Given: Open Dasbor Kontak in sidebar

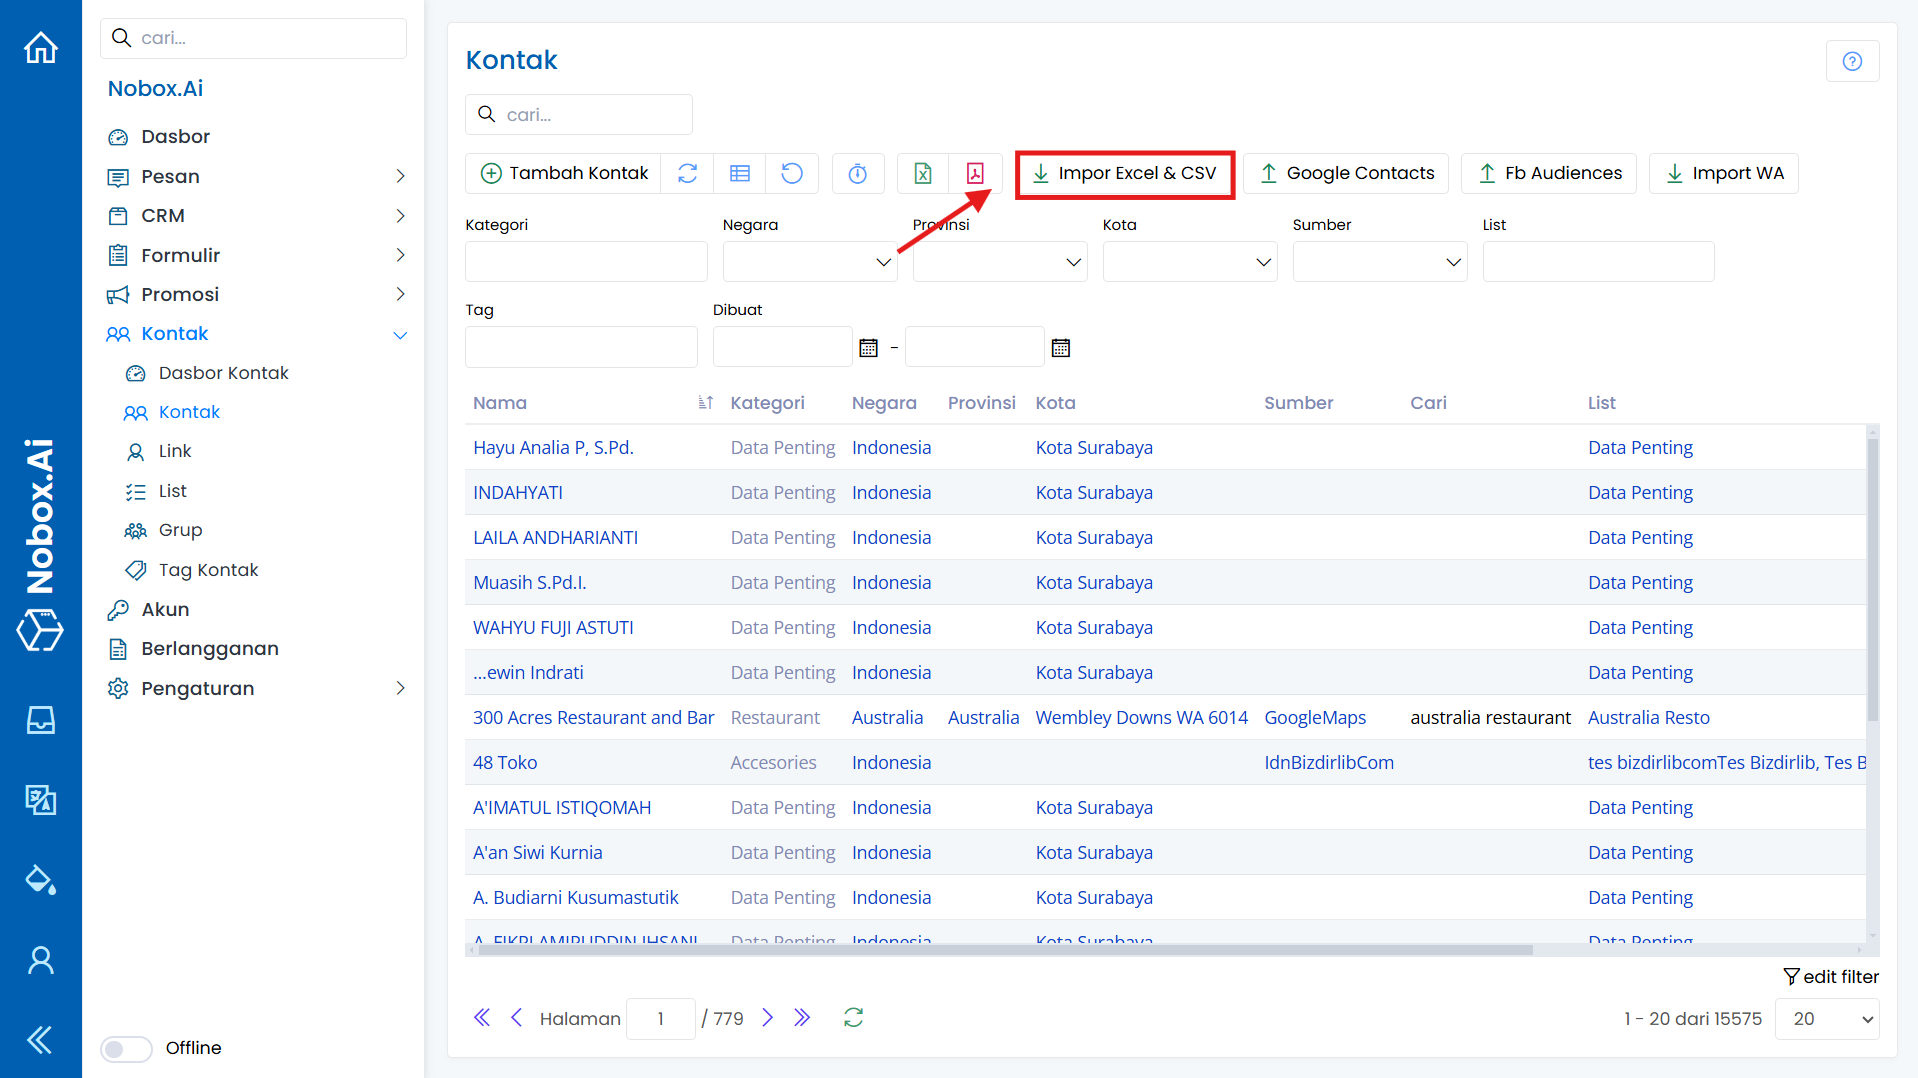Looking at the screenshot, I should (223, 373).
